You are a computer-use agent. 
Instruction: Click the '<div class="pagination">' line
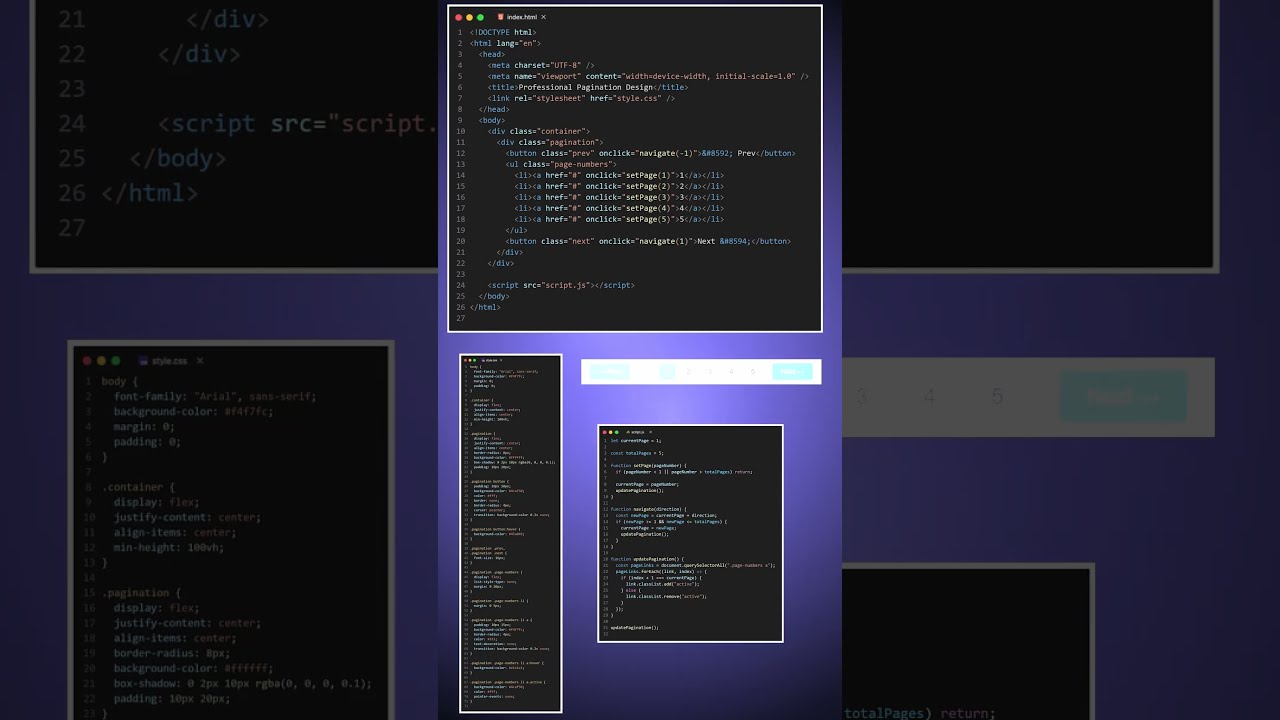pos(550,142)
